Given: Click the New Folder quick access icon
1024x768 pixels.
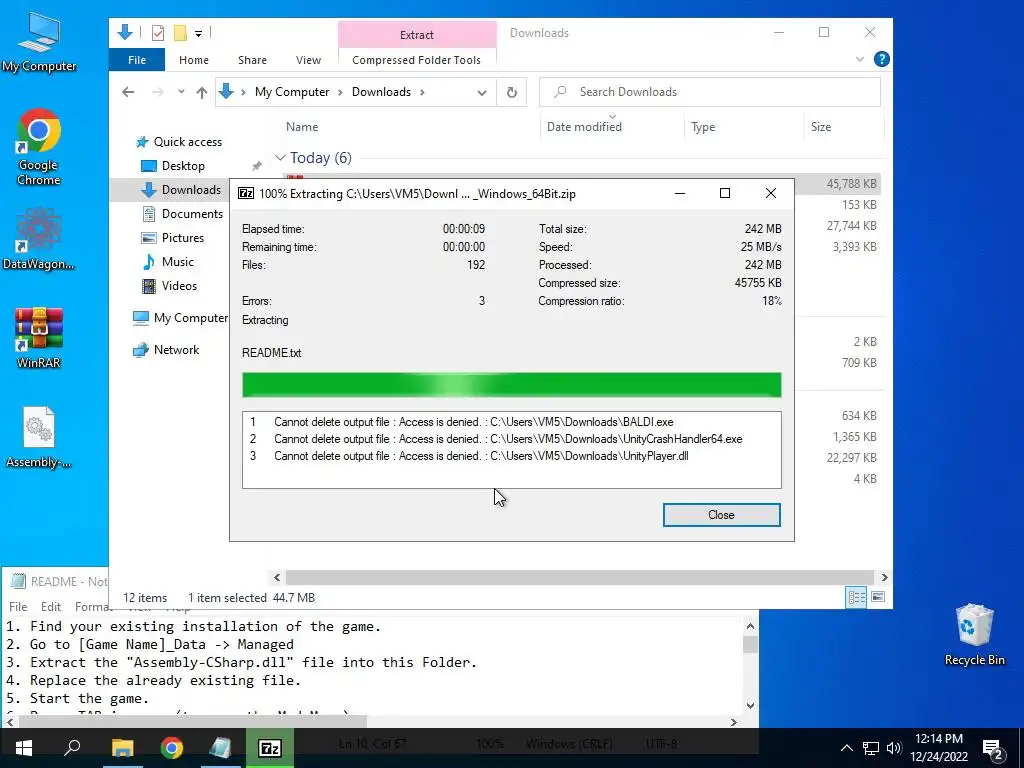Looking at the screenshot, I should click(180, 33).
